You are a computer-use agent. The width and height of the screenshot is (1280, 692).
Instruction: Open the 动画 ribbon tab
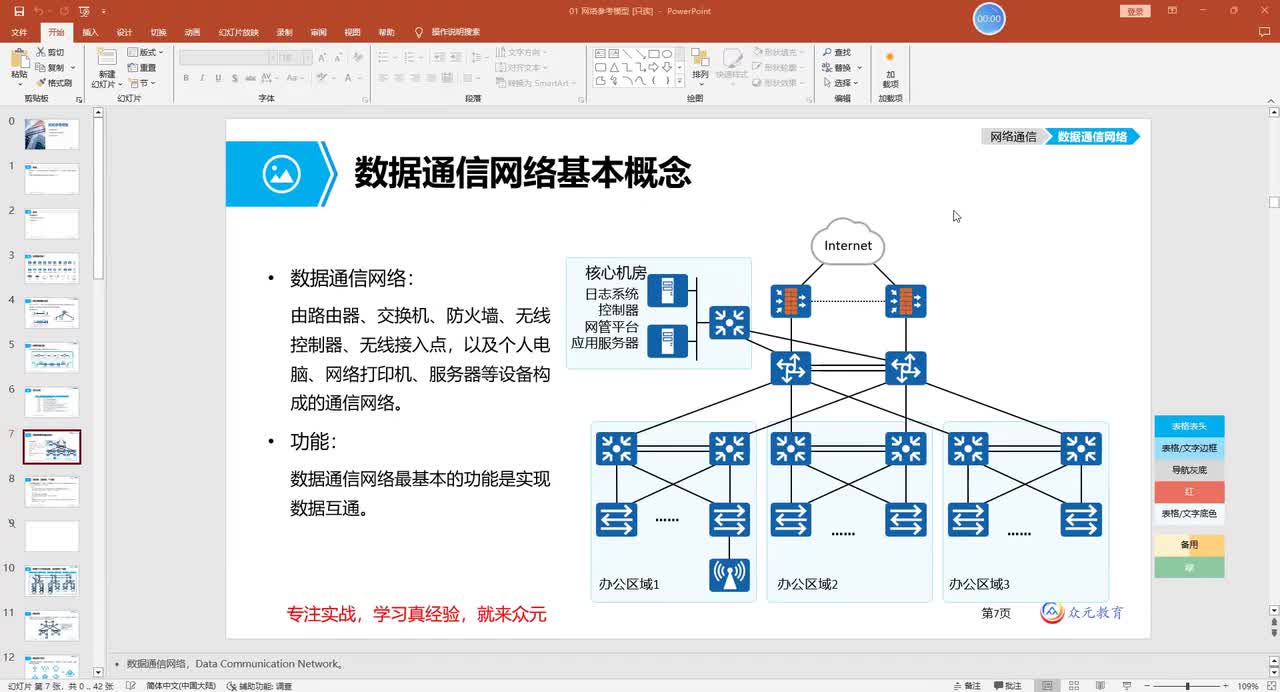192,32
